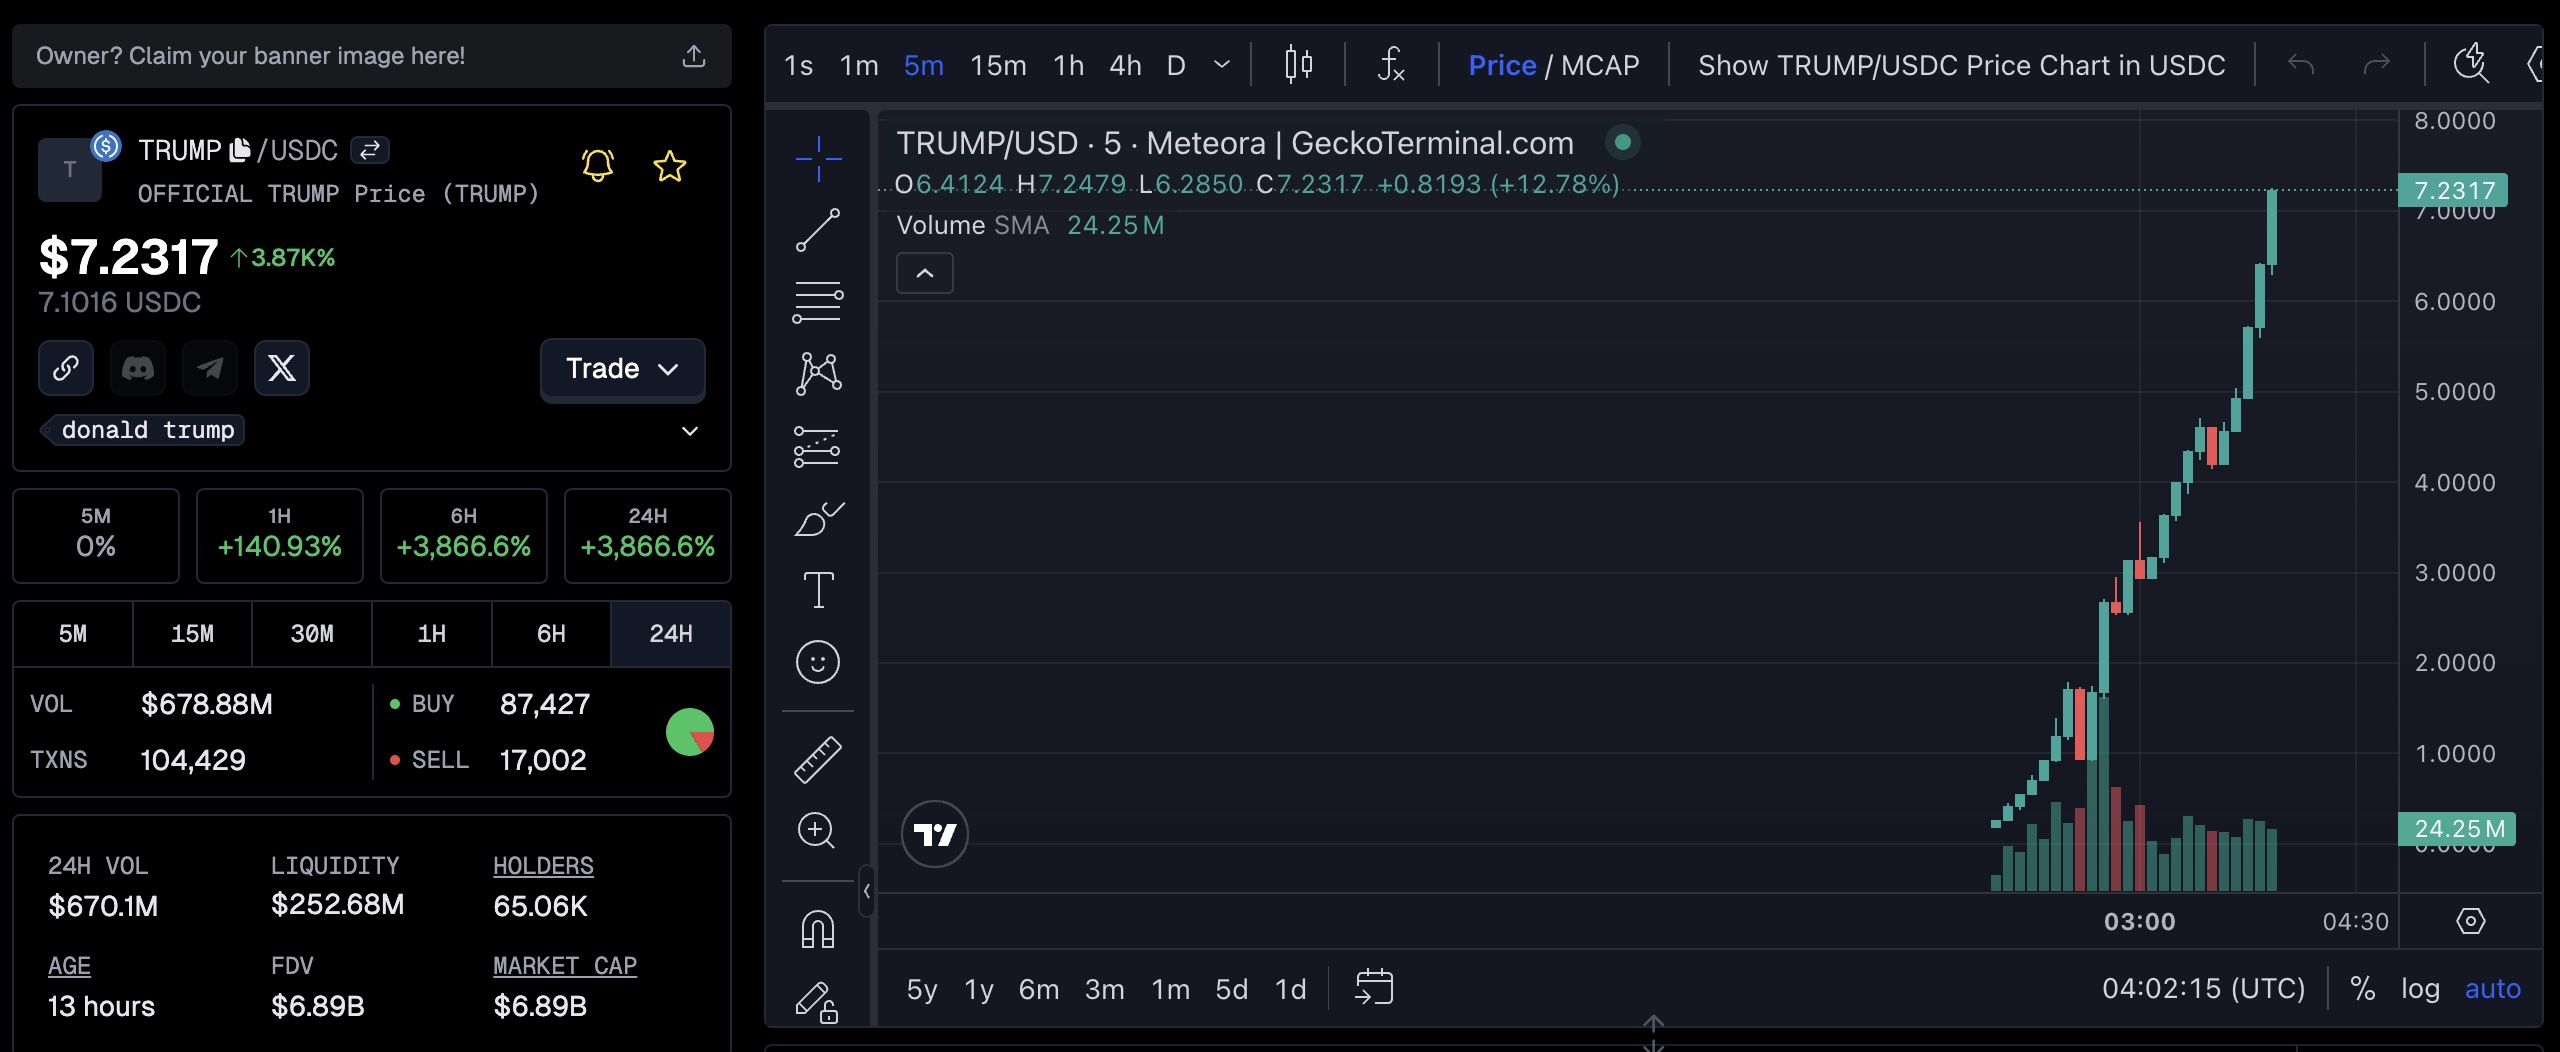Screen dimensions: 2560x1052
Task: Select the 5m timeframe
Action: tap(924, 65)
